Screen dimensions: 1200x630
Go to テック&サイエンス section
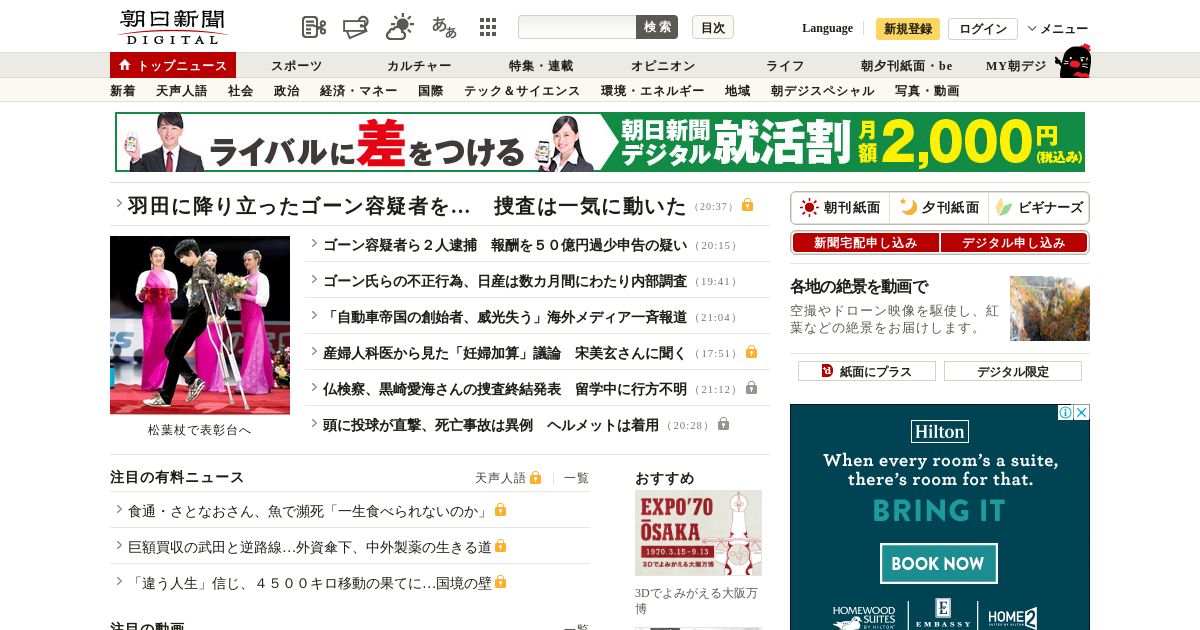[x=522, y=91]
